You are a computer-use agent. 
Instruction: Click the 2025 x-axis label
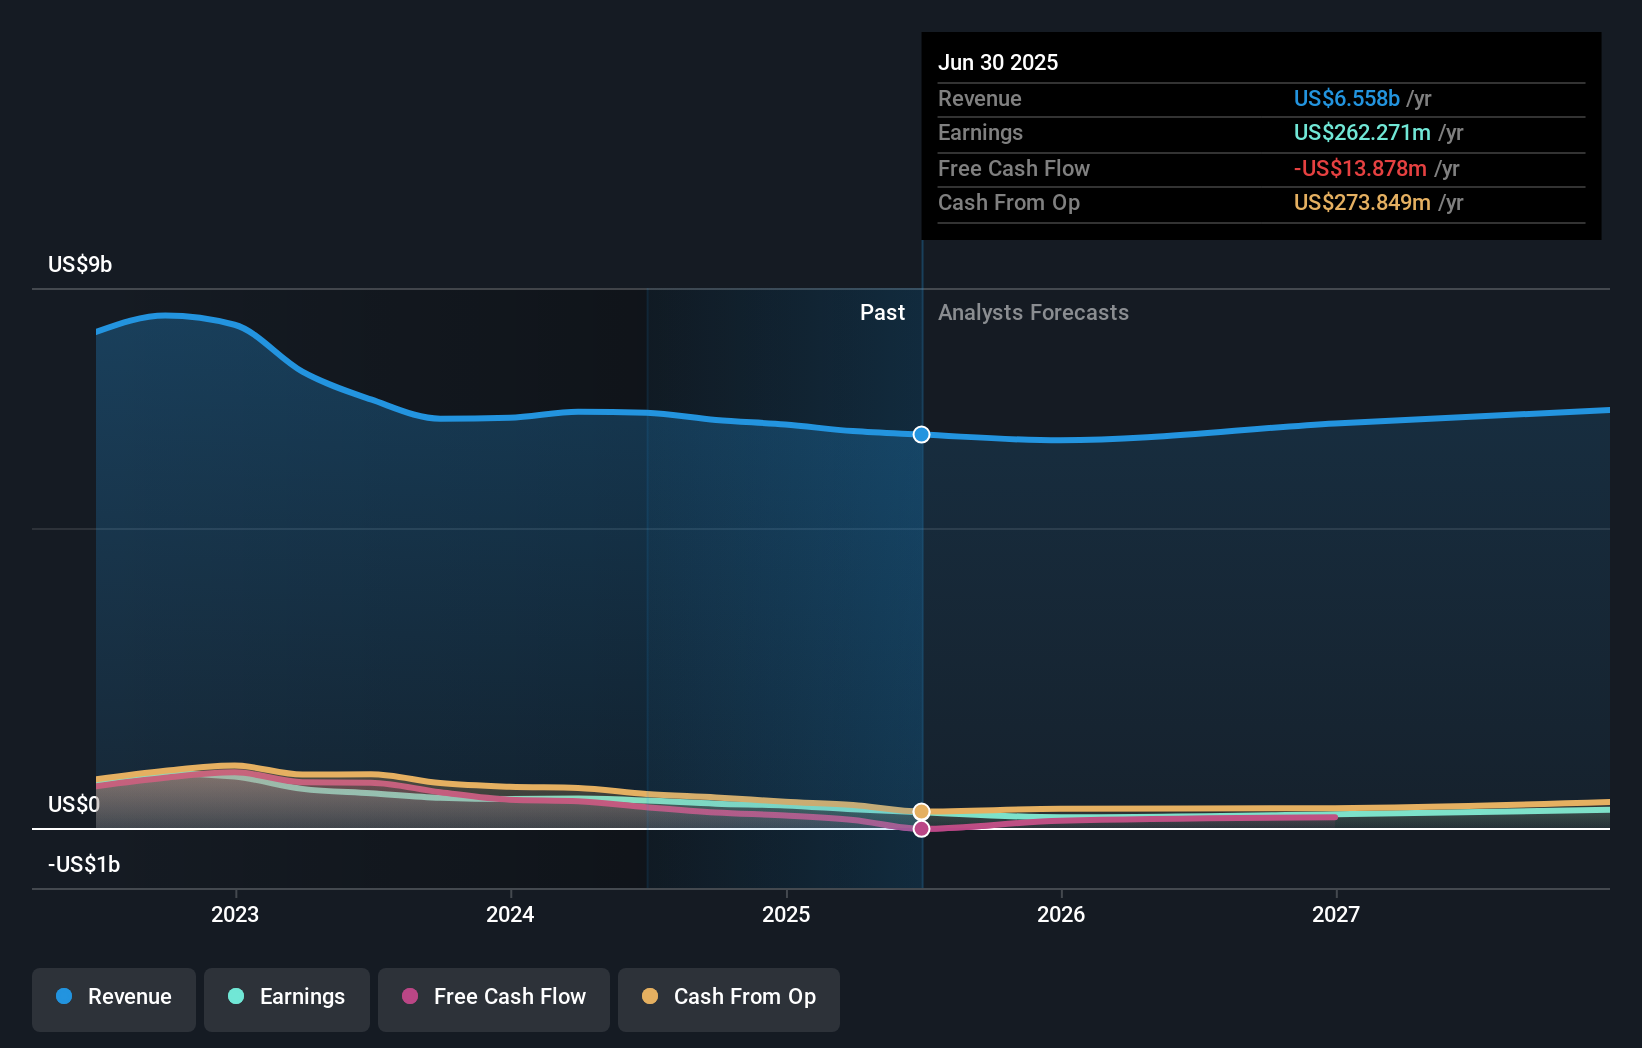[786, 914]
